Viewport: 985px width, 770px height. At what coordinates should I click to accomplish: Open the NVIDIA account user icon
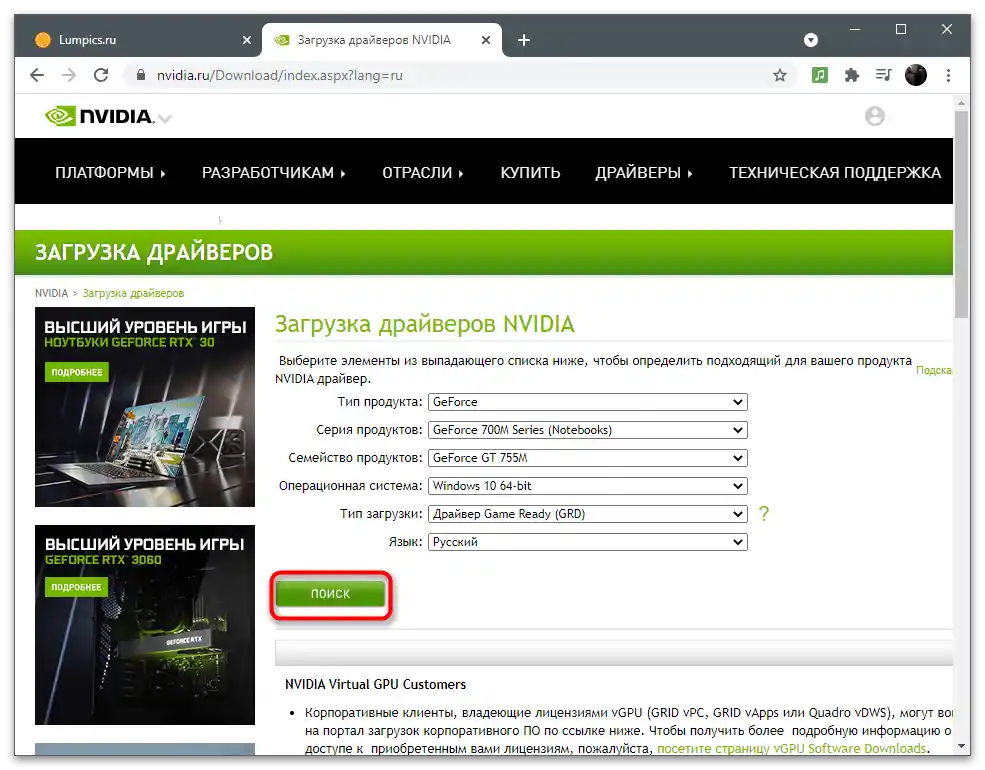[874, 116]
